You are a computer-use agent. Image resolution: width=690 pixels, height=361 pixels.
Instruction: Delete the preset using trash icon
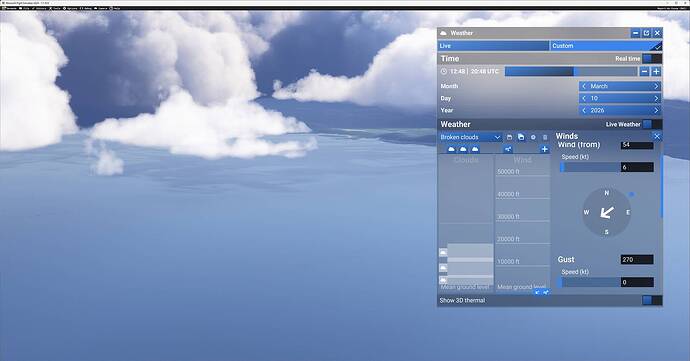click(545, 137)
